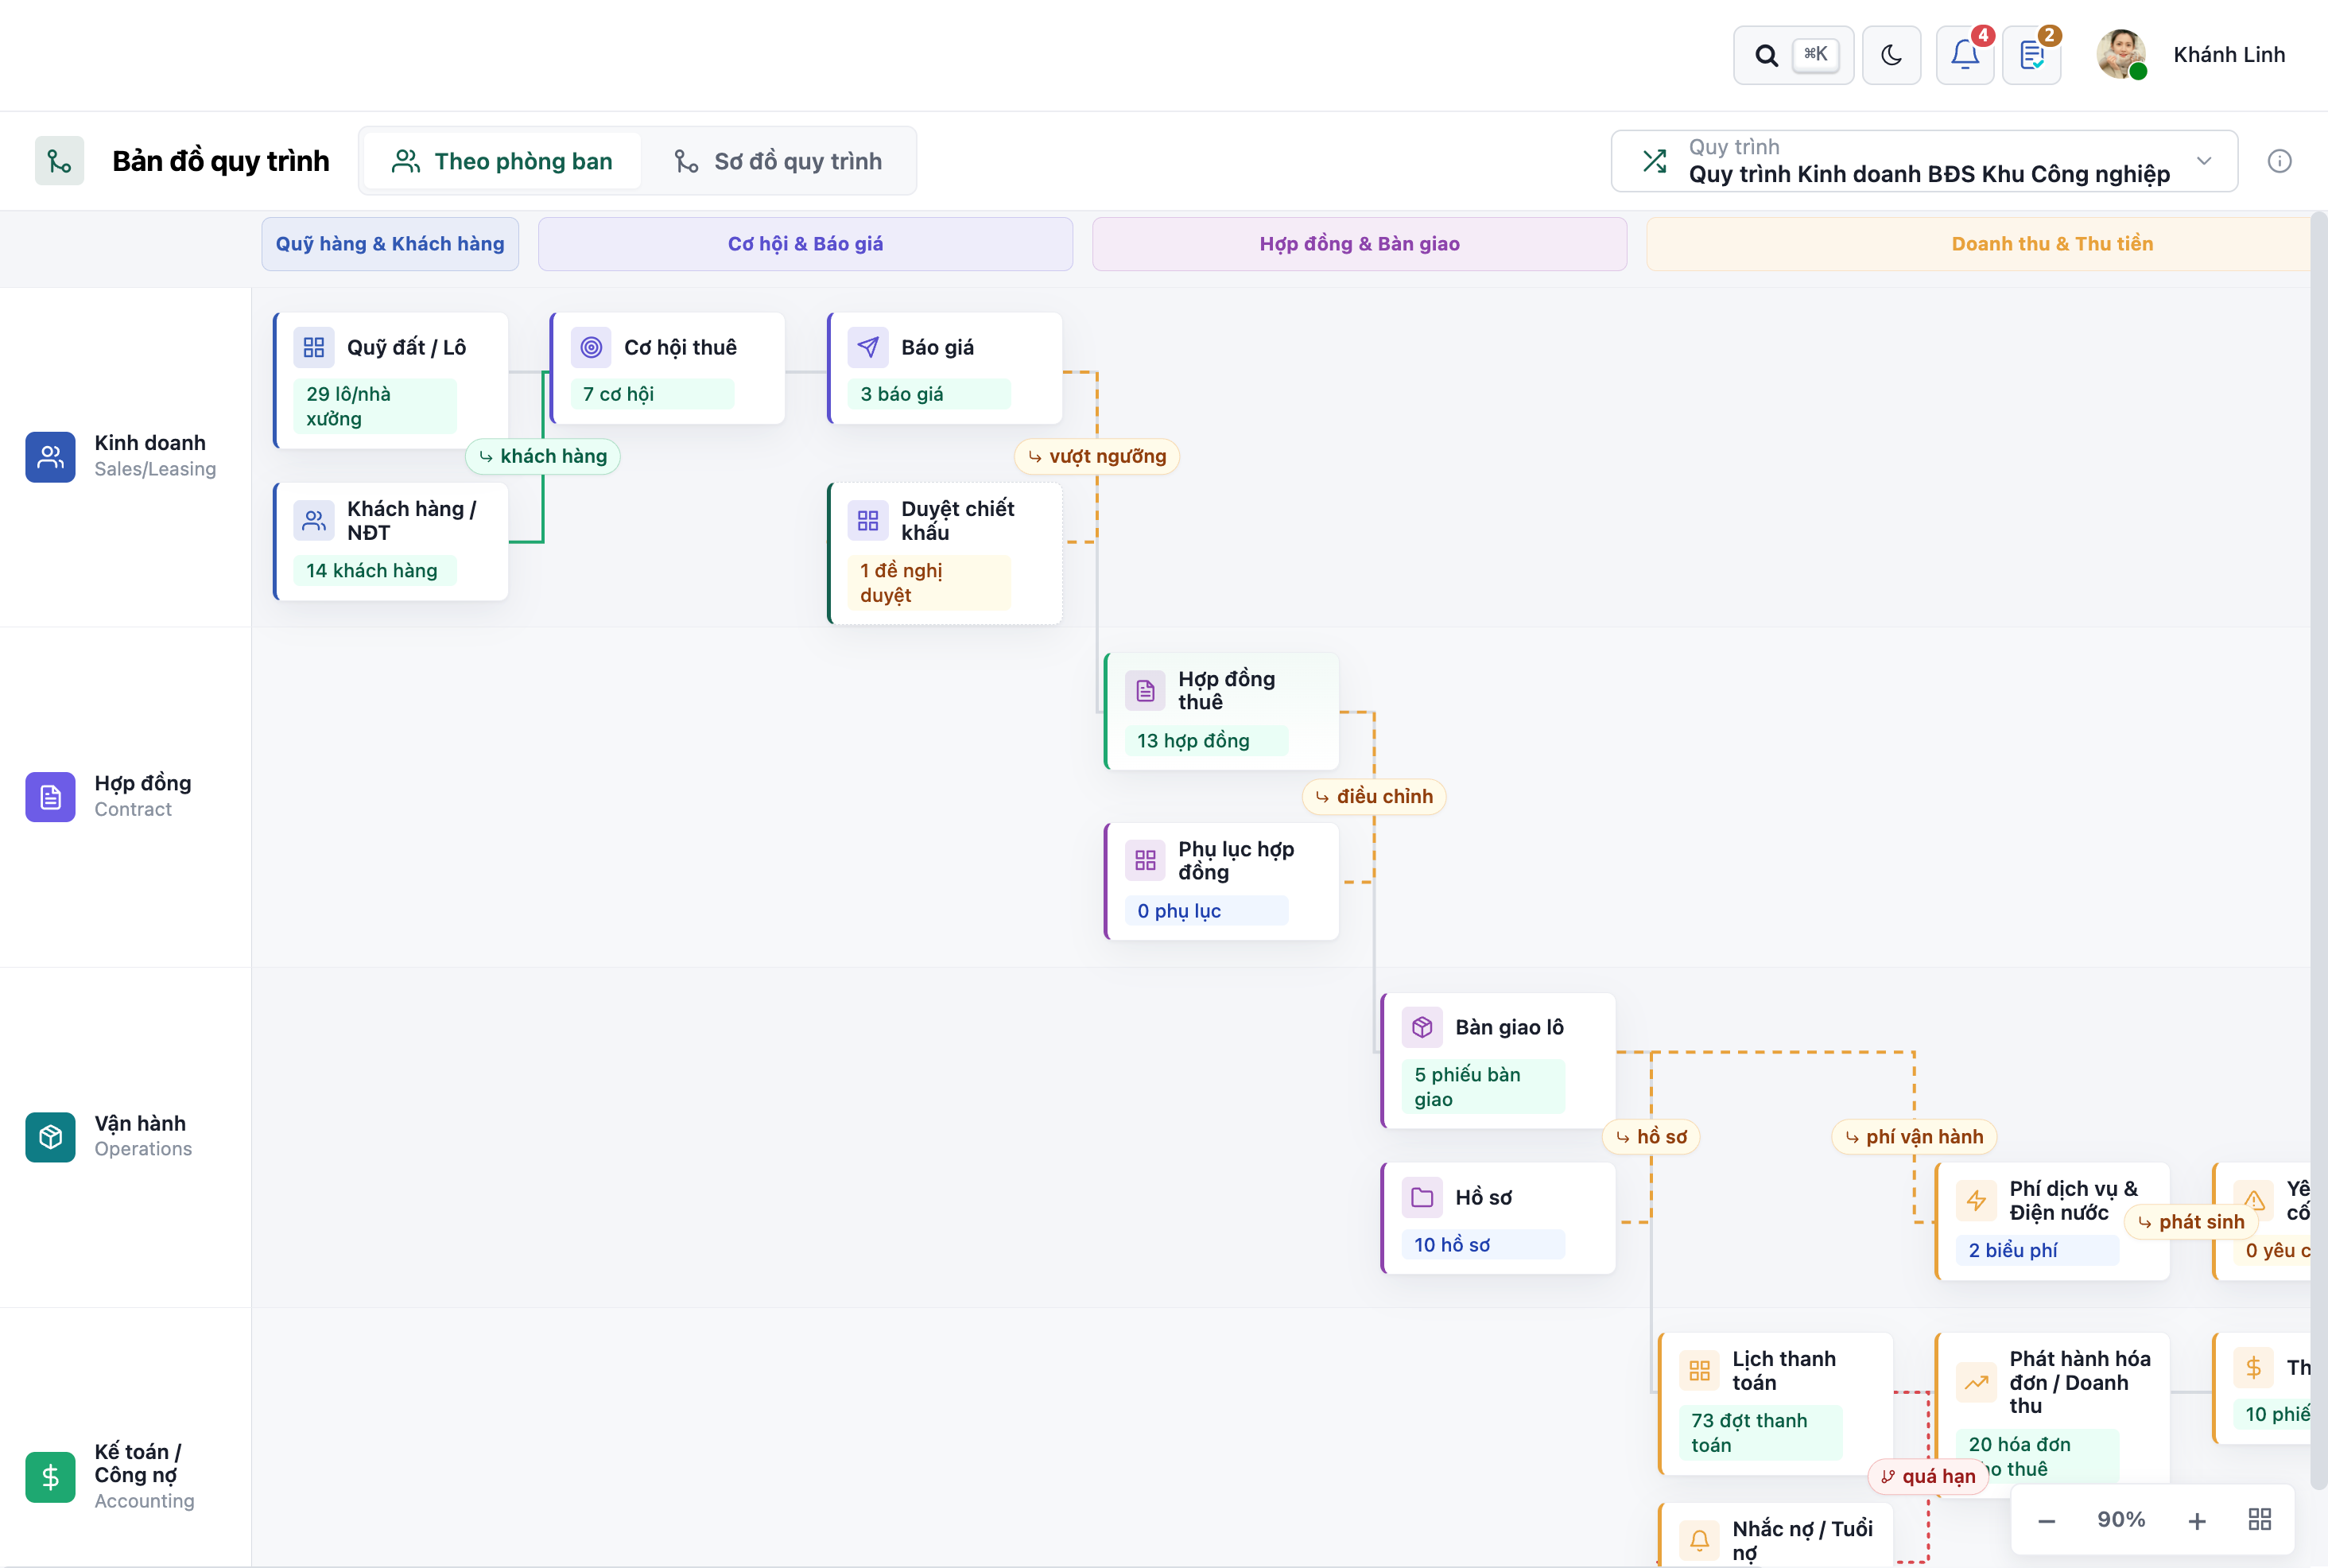Click the Kinh doanh department icon
Image resolution: width=2328 pixels, height=1568 pixels.
pos(50,457)
